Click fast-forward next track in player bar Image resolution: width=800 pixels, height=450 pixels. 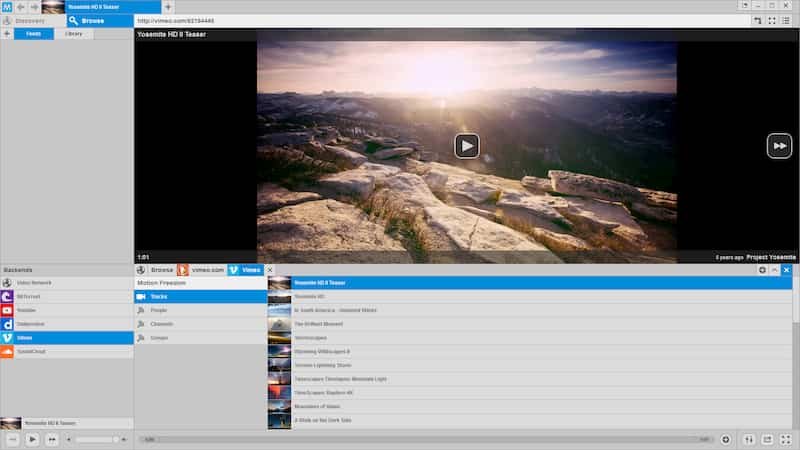coord(52,439)
